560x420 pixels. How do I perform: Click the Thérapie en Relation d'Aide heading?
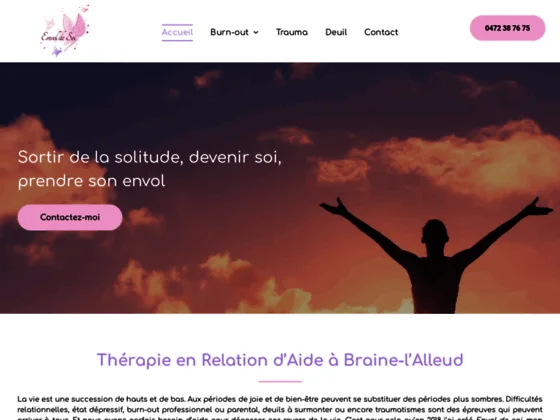pyautogui.click(x=280, y=360)
